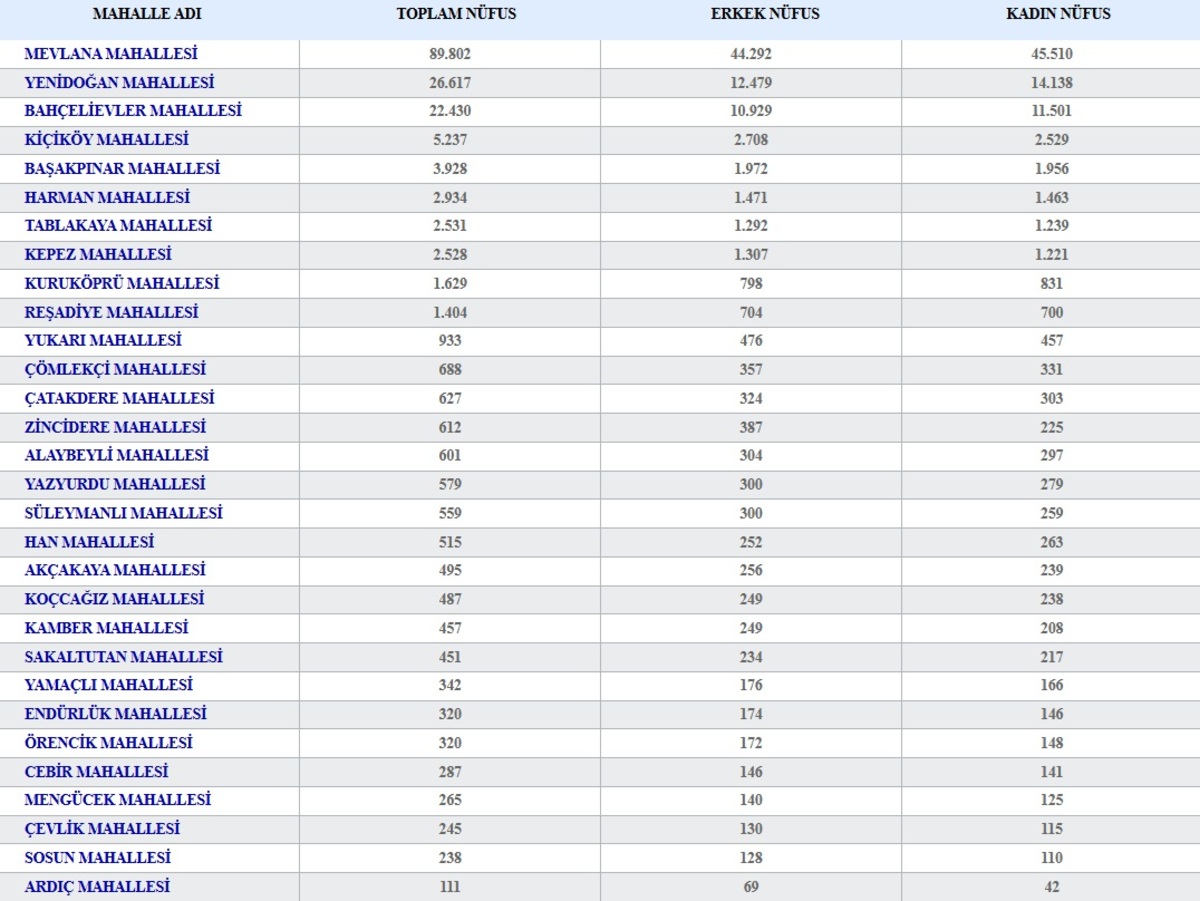This screenshot has height=901, width=1200.
Task: Open the YENİDOĞAN MAHALLESİ link
Action: pos(119,83)
